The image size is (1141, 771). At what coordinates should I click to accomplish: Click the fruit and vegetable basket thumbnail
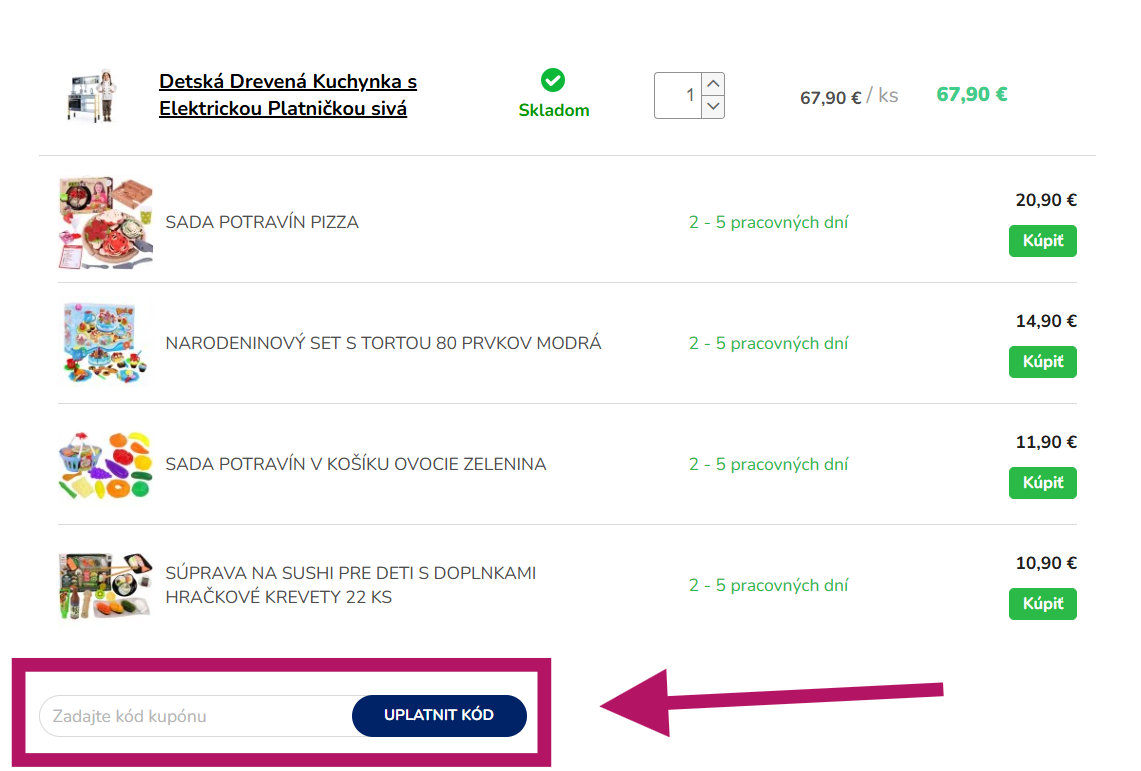coord(105,465)
